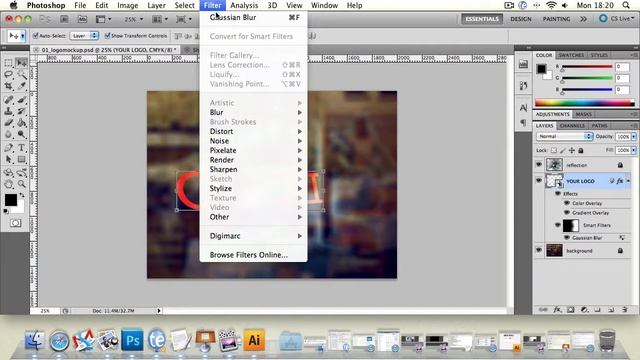
Task: Hide the reflection layer
Action: point(539,165)
